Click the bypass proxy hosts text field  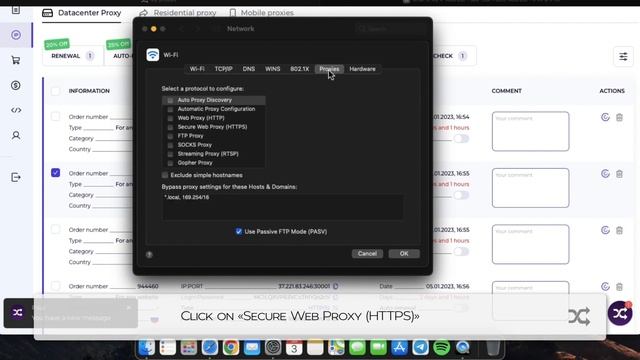pyautogui.click(x=282, y=207)
